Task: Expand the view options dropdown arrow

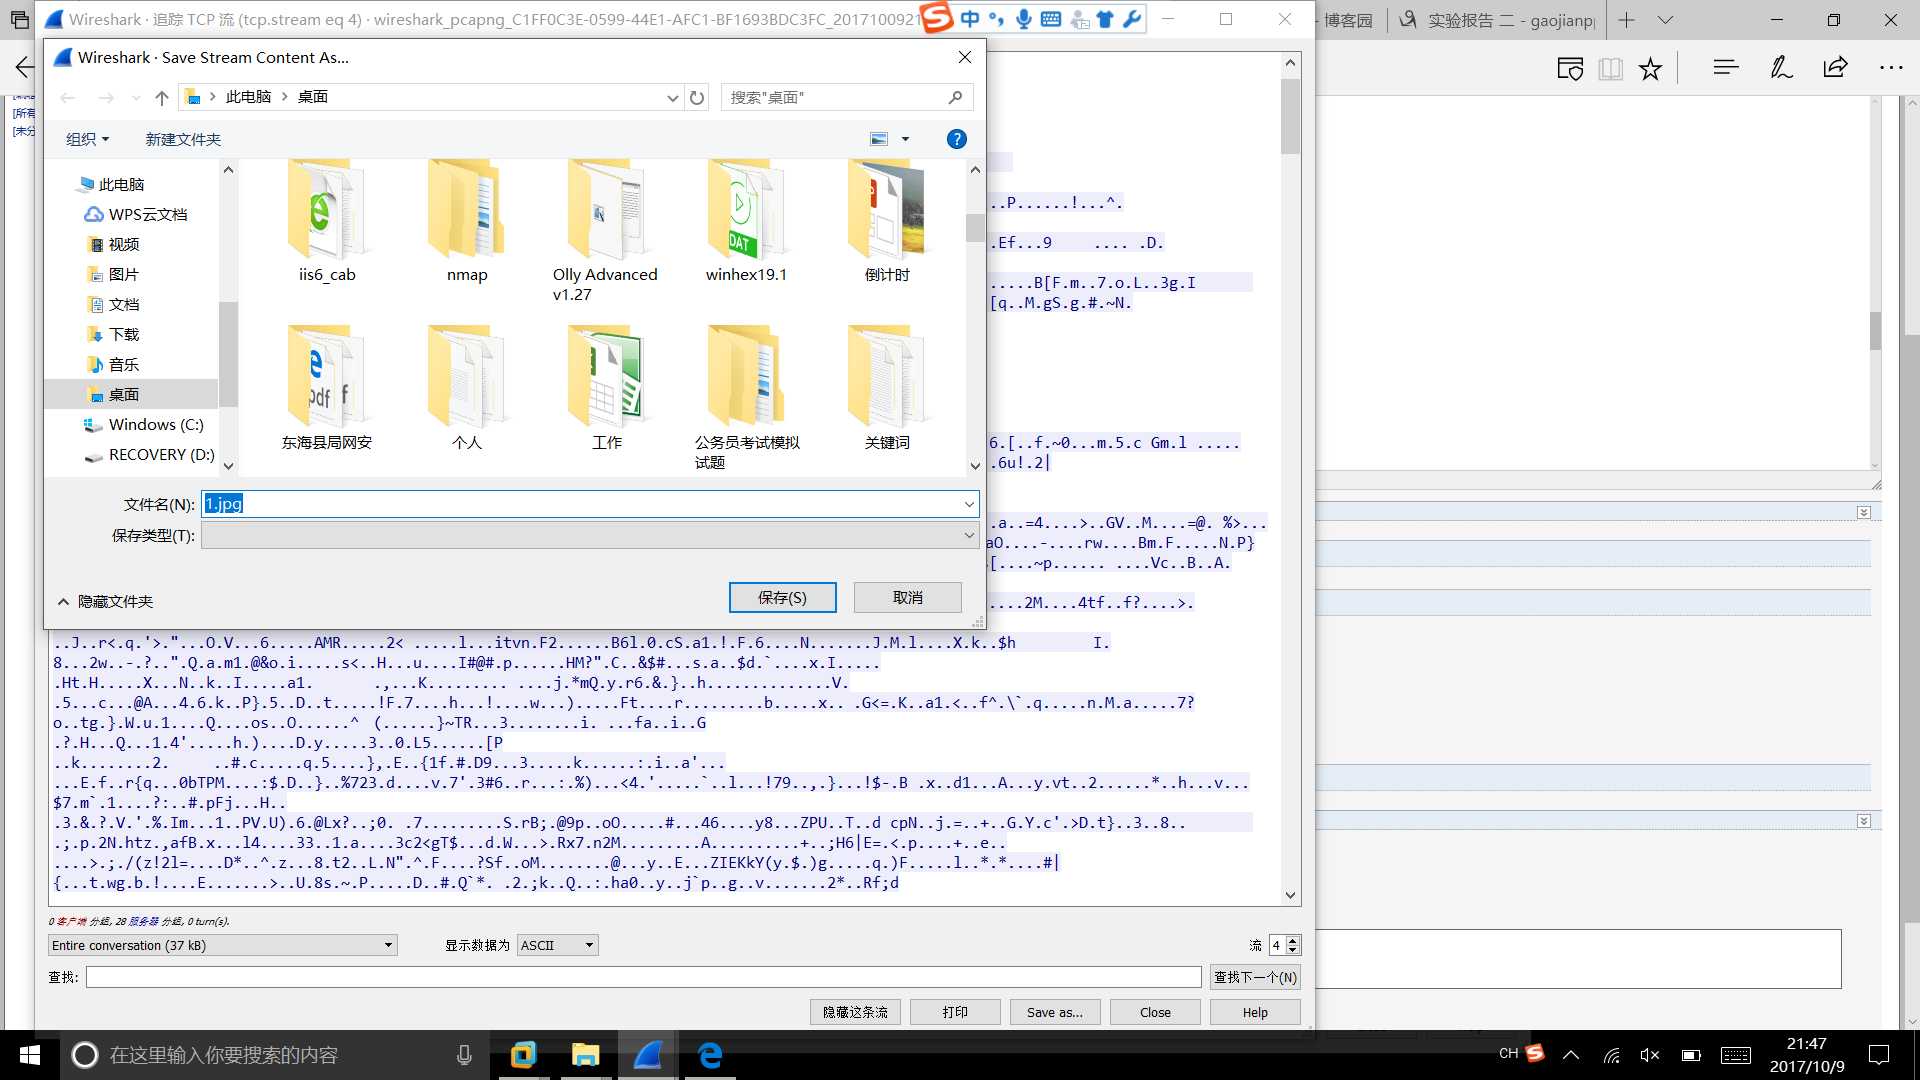Action: pos(906,139)
